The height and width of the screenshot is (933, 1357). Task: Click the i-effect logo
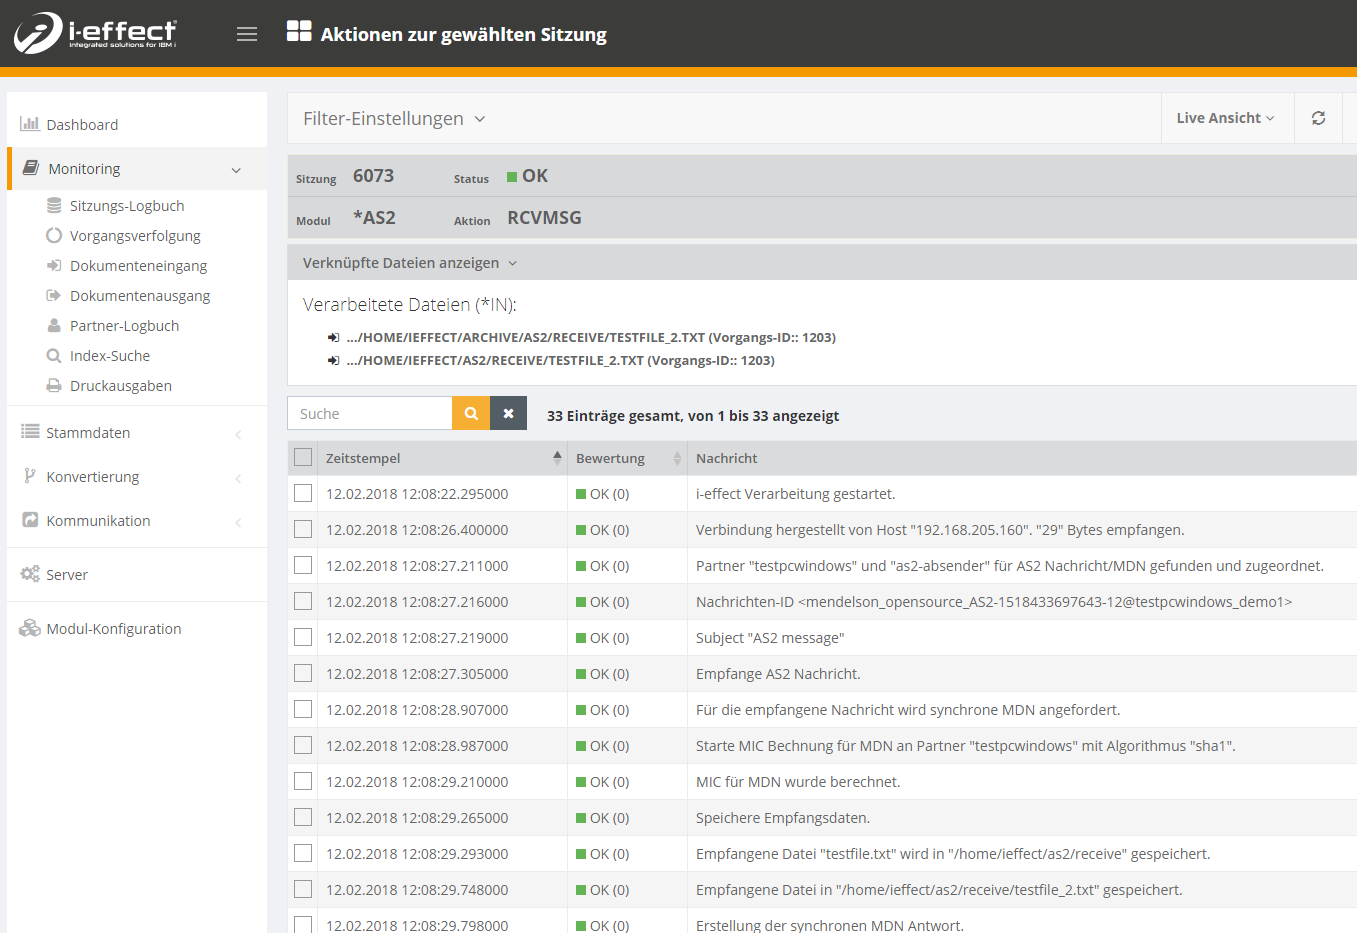[95, 33]
